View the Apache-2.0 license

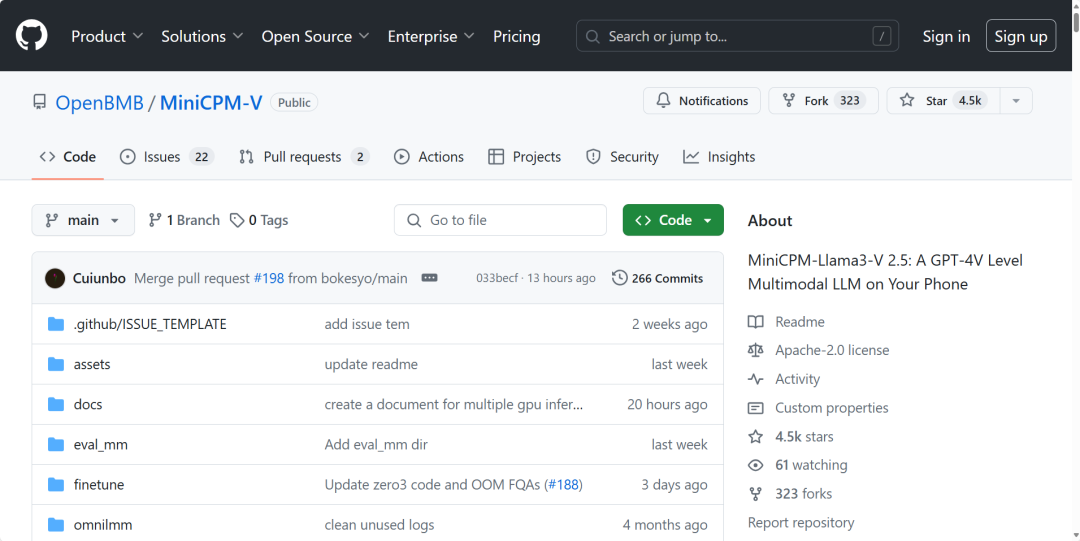pyautogui.click(x=831, y=350)
